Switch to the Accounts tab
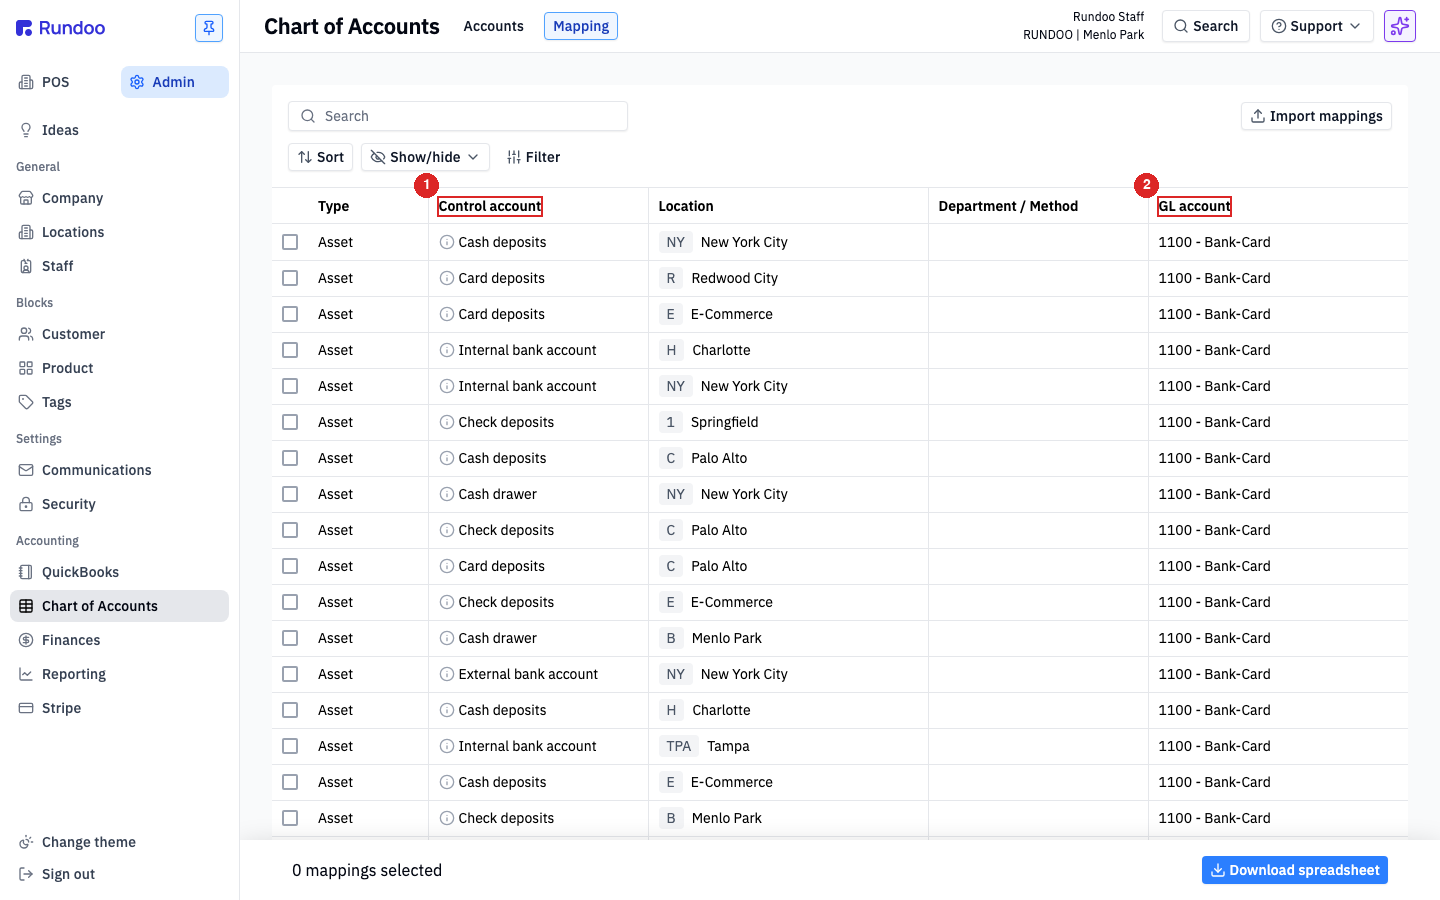Image resolution: width=1440 pixels, height=900 pixels. click(493, 26)
